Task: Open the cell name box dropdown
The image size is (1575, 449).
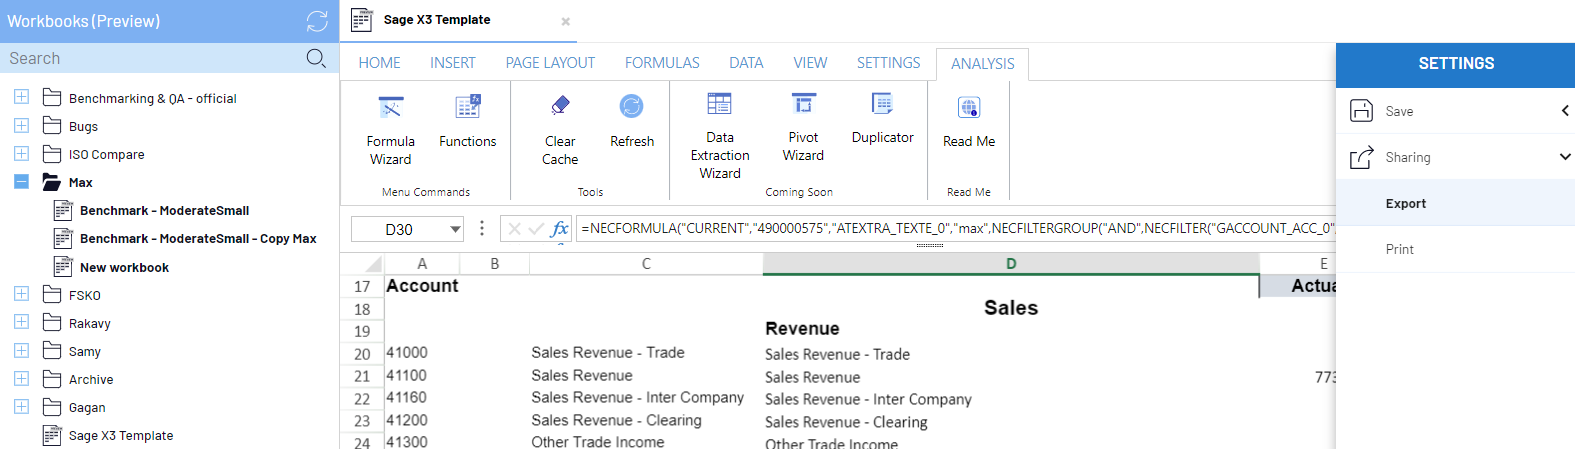Action: click(455, 229)
